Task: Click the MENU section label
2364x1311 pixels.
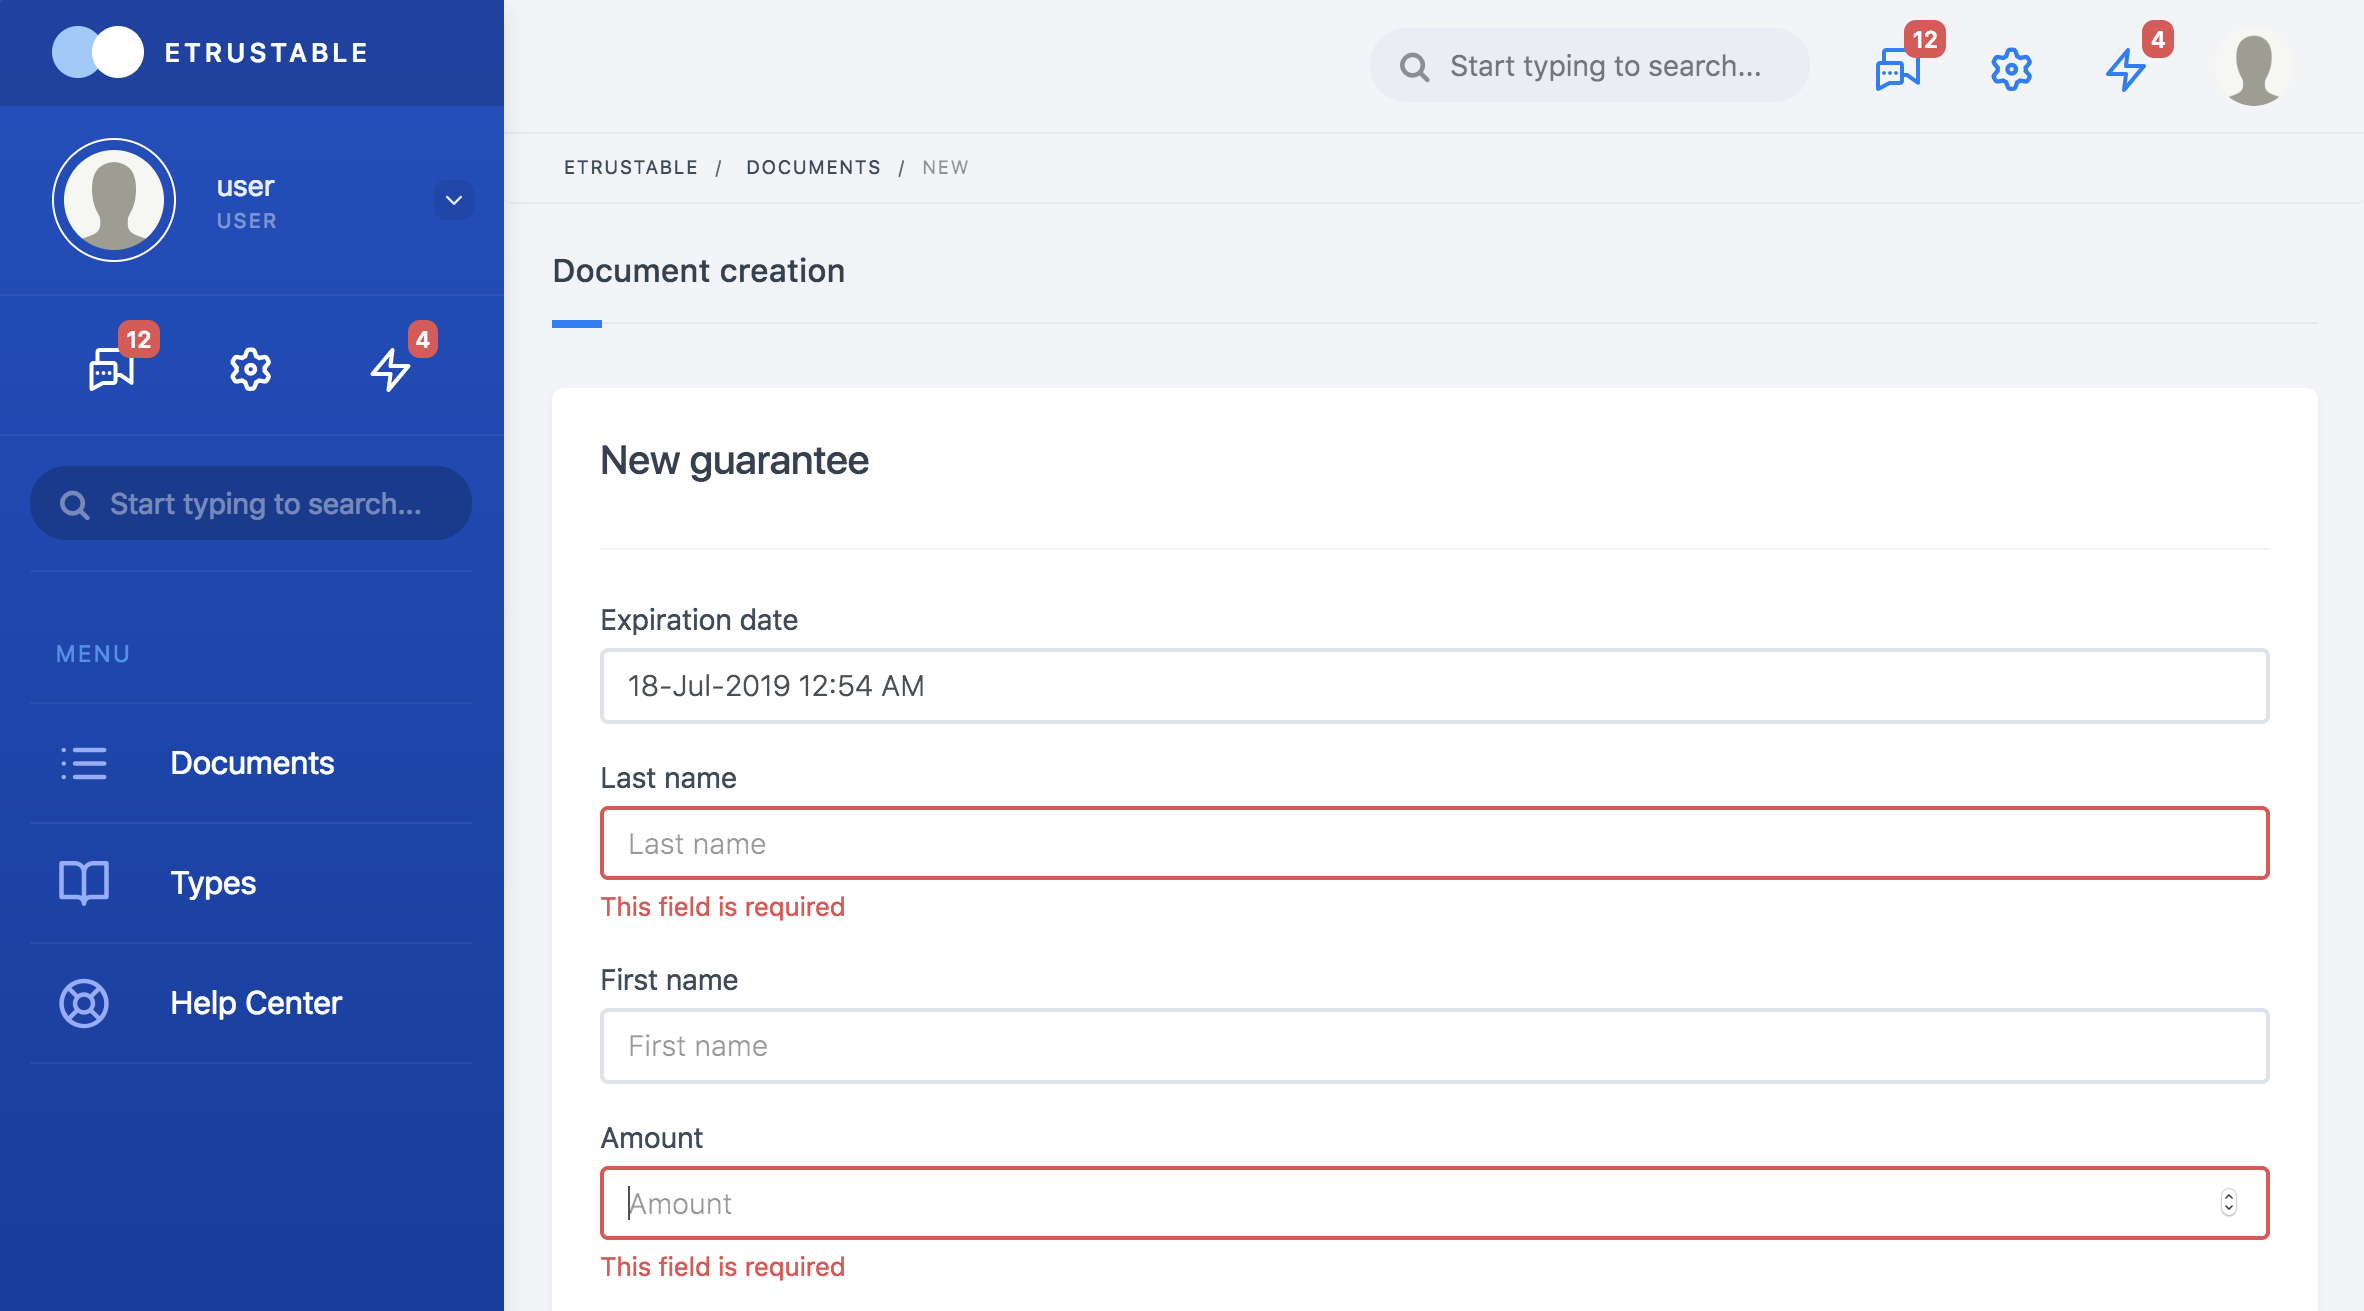Action: click(93, 654)
